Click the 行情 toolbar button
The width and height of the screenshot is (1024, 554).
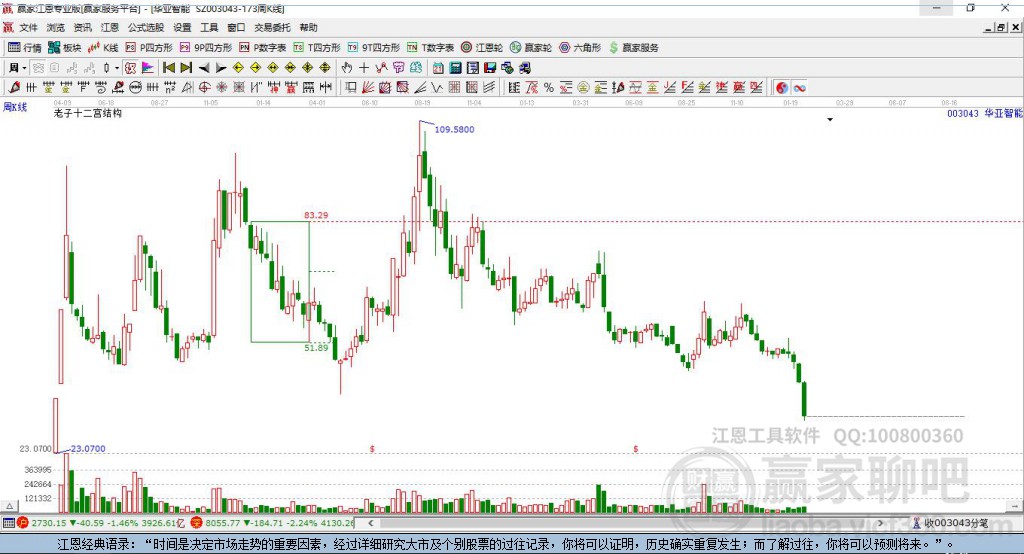25,48
